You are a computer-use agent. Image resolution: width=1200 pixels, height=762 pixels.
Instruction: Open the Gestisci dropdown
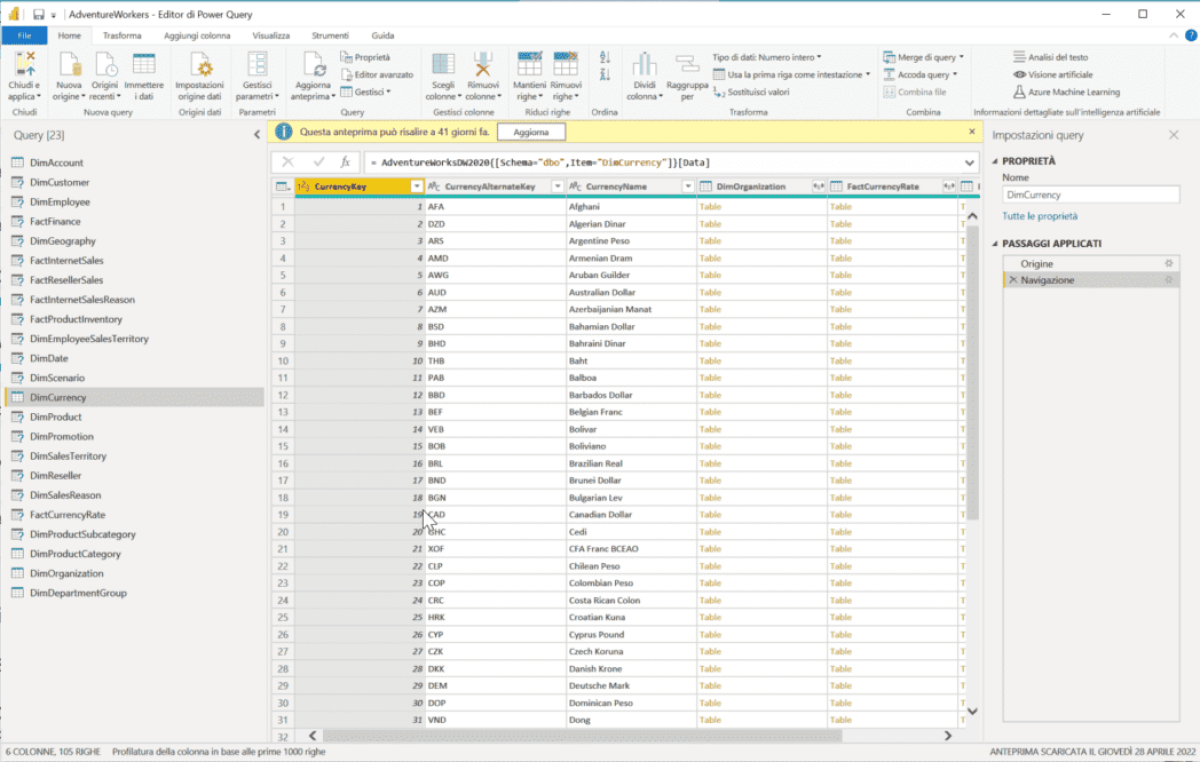click(x=365, y=92)
